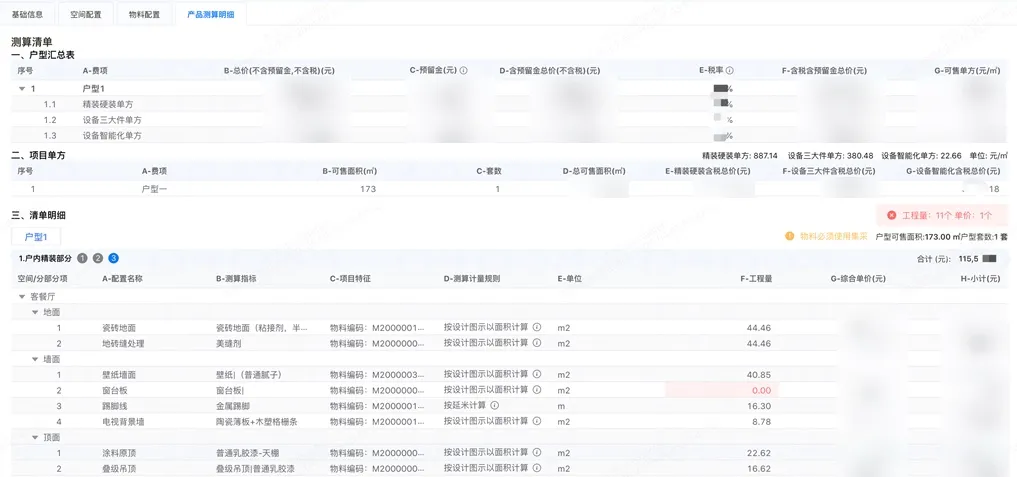Collapse the 客餐厅 tree group
This screenshot has width=1017, height=477.
pyautogui.click(x=22, y=296)
